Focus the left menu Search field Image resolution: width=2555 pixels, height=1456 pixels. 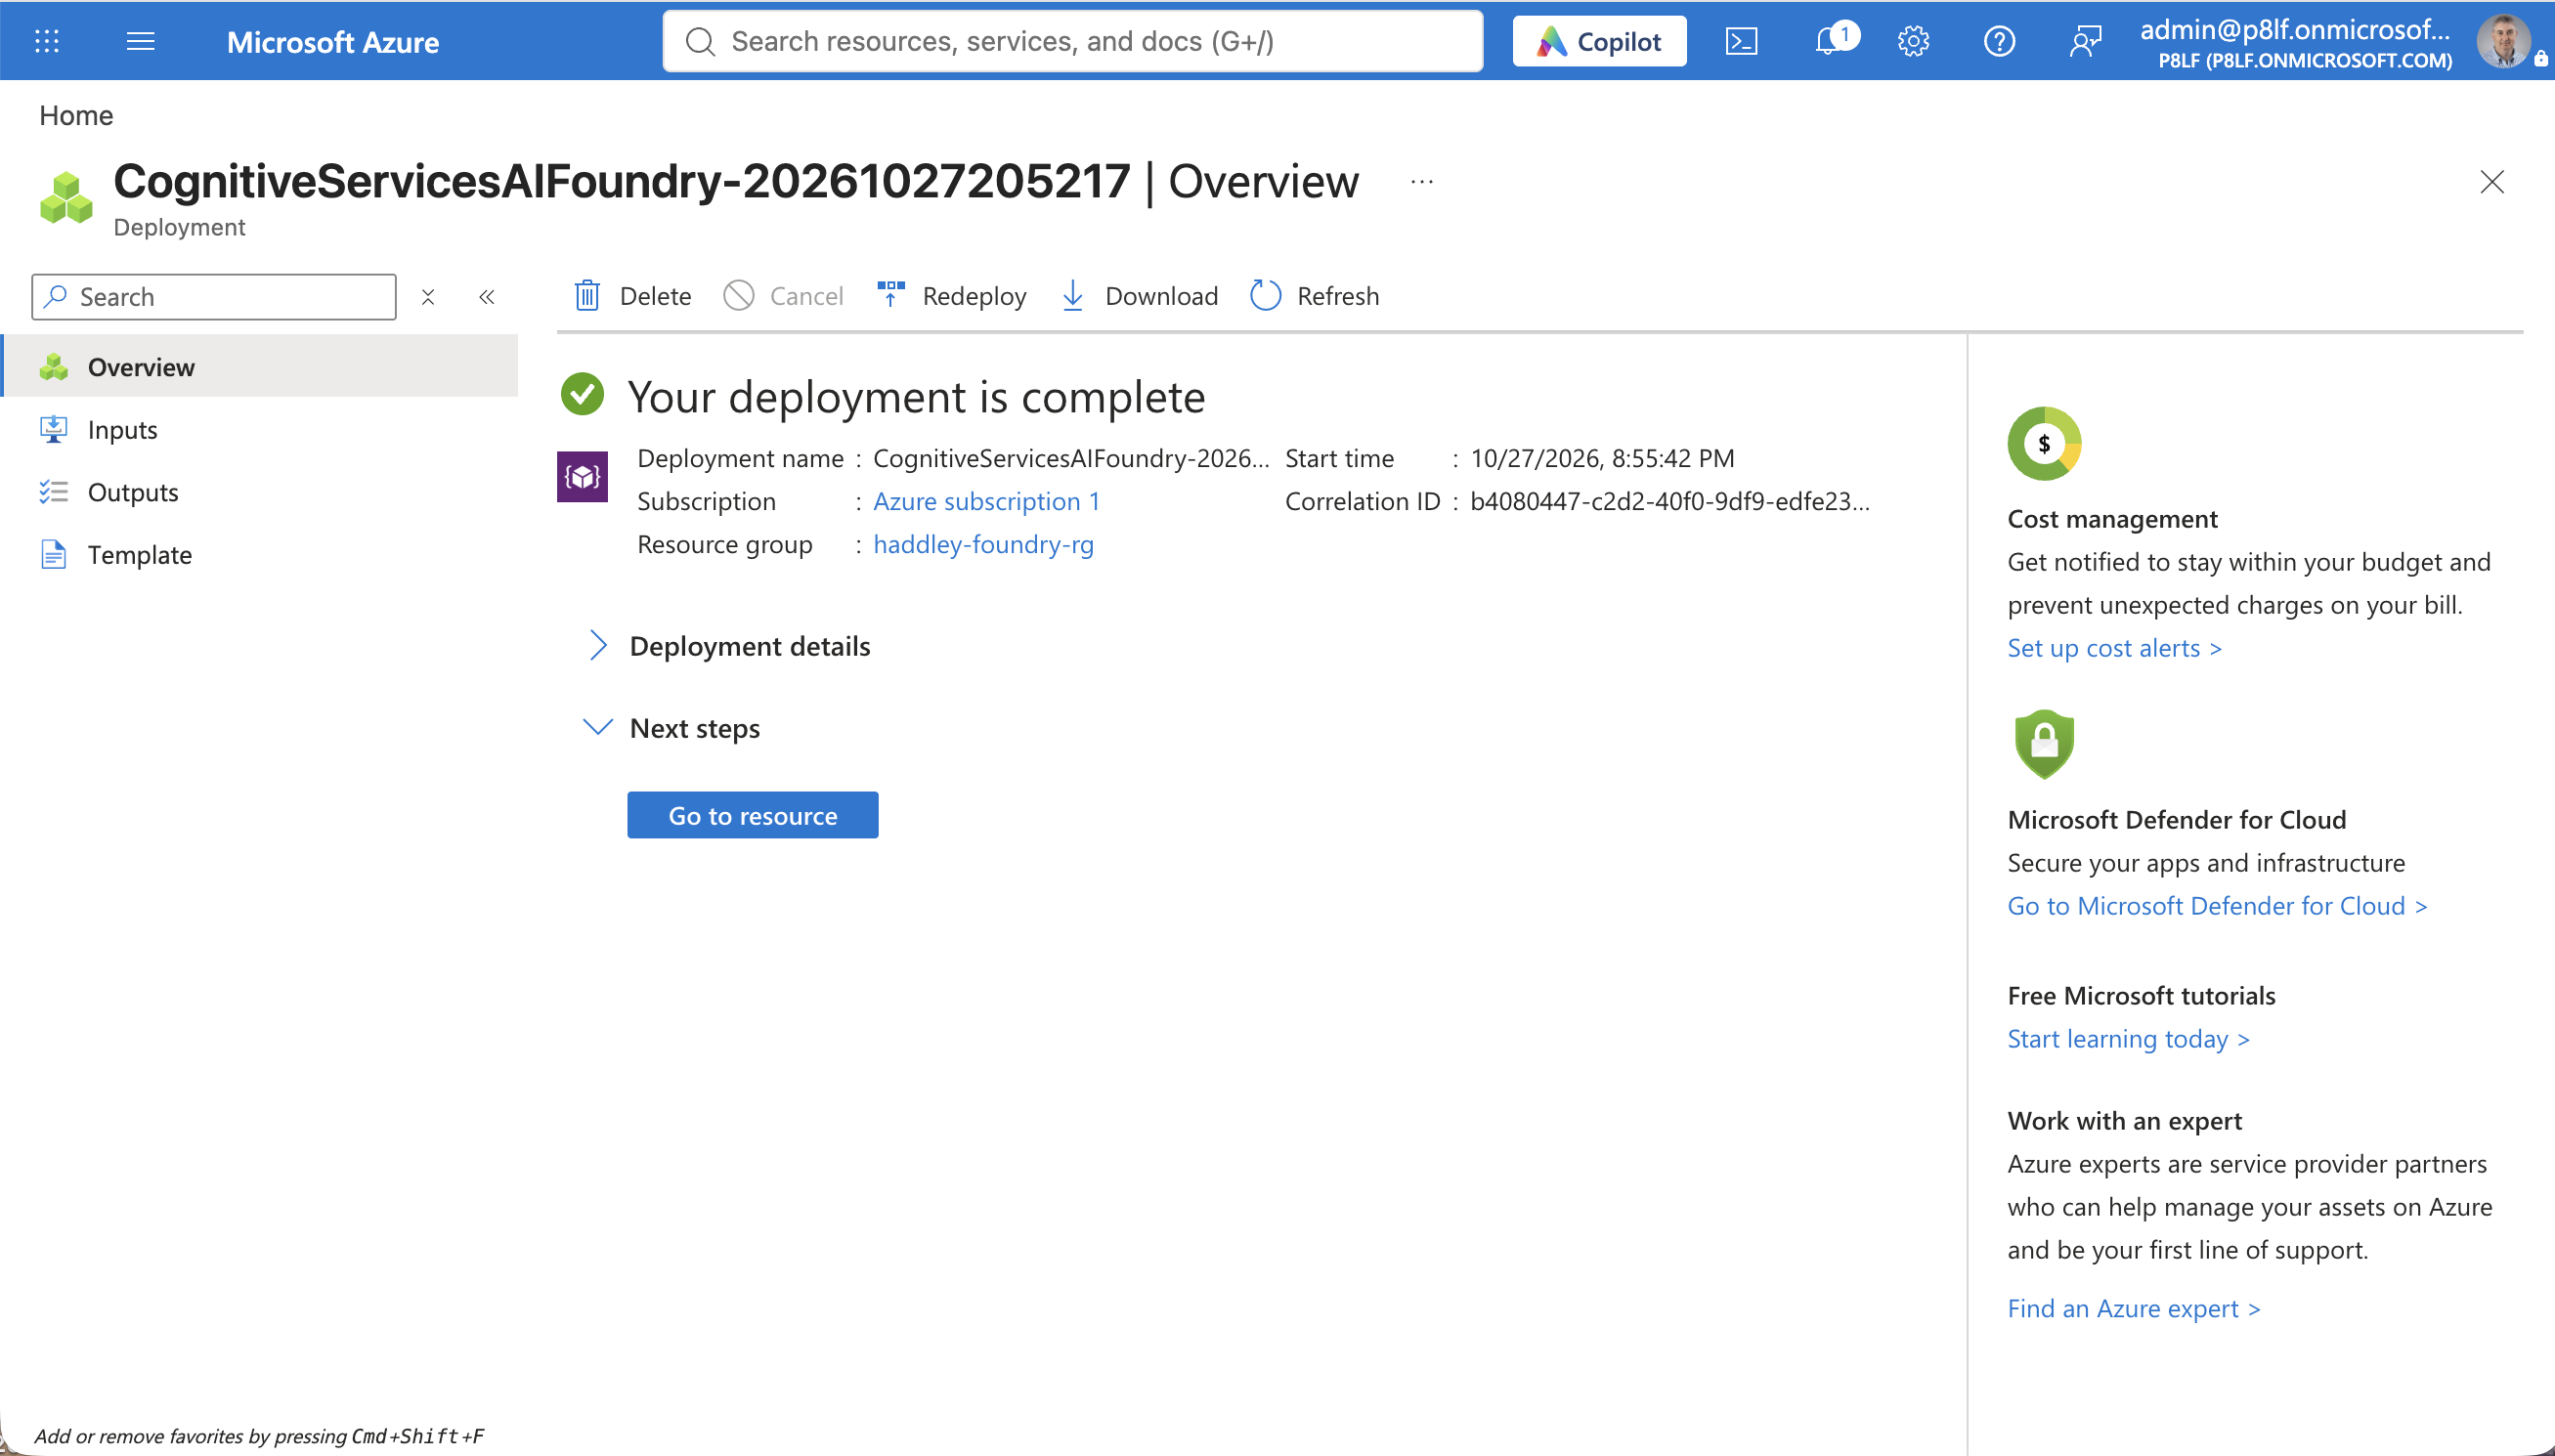point(214,297)
